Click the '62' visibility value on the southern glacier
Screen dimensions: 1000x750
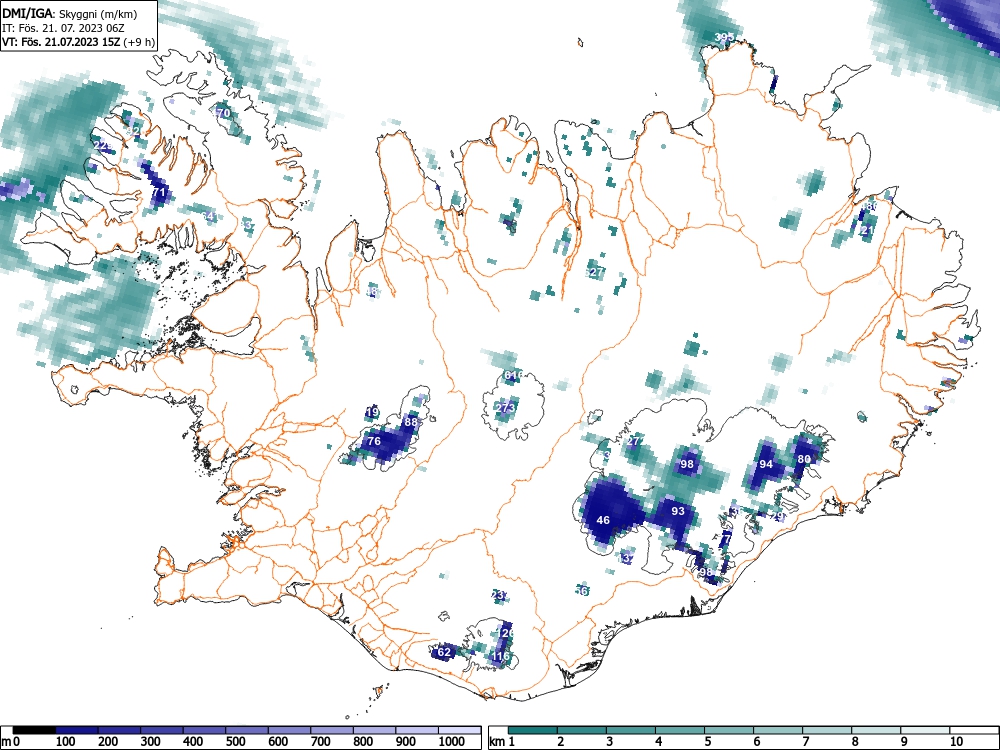click(x=444, y=652)
